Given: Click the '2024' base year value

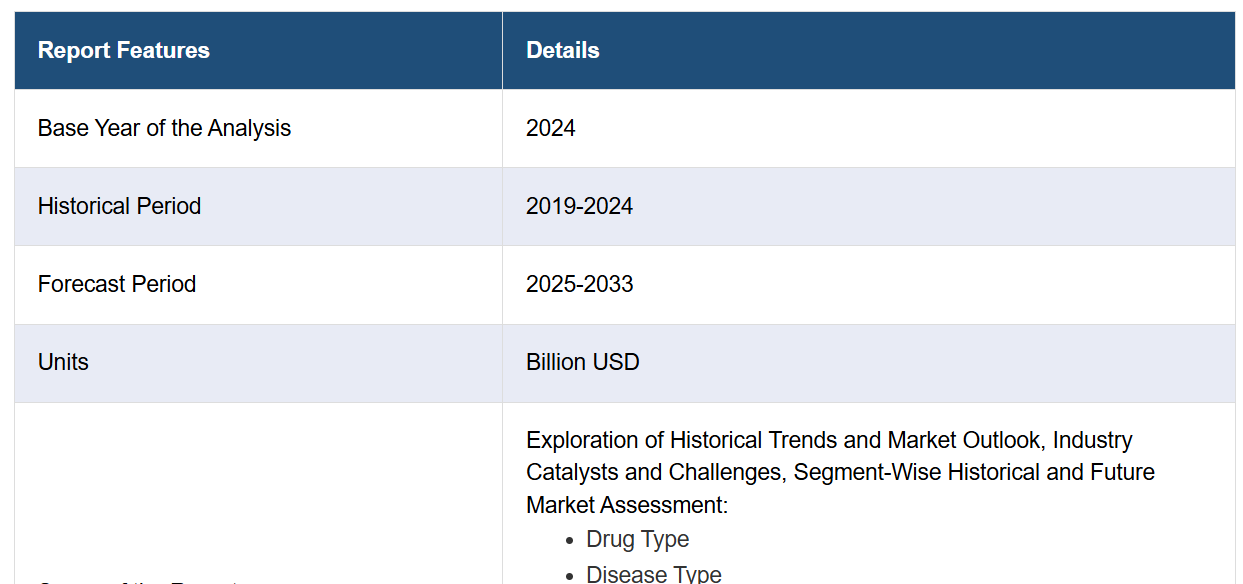Looking at the screenshot, I should click(551, 128).
